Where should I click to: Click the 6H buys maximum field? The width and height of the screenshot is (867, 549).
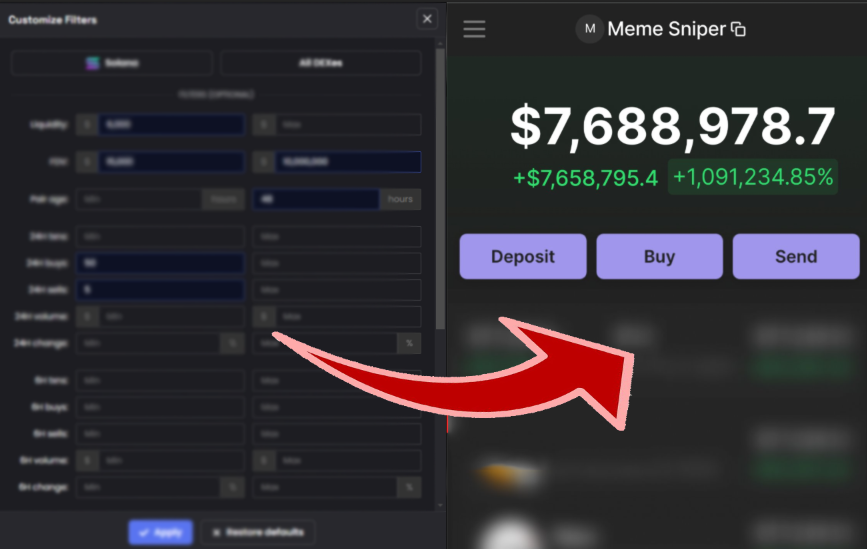[x=337, y=407]
